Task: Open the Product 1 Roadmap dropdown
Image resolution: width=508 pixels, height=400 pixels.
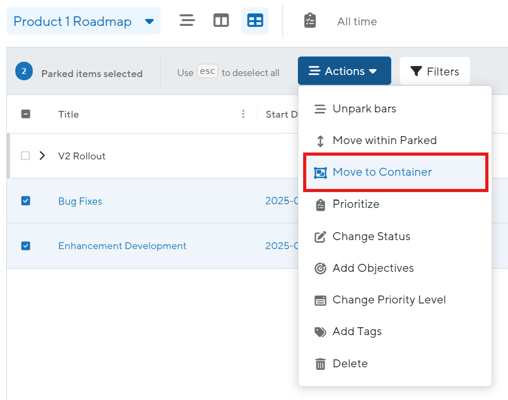Action: [x=83, y=21]
